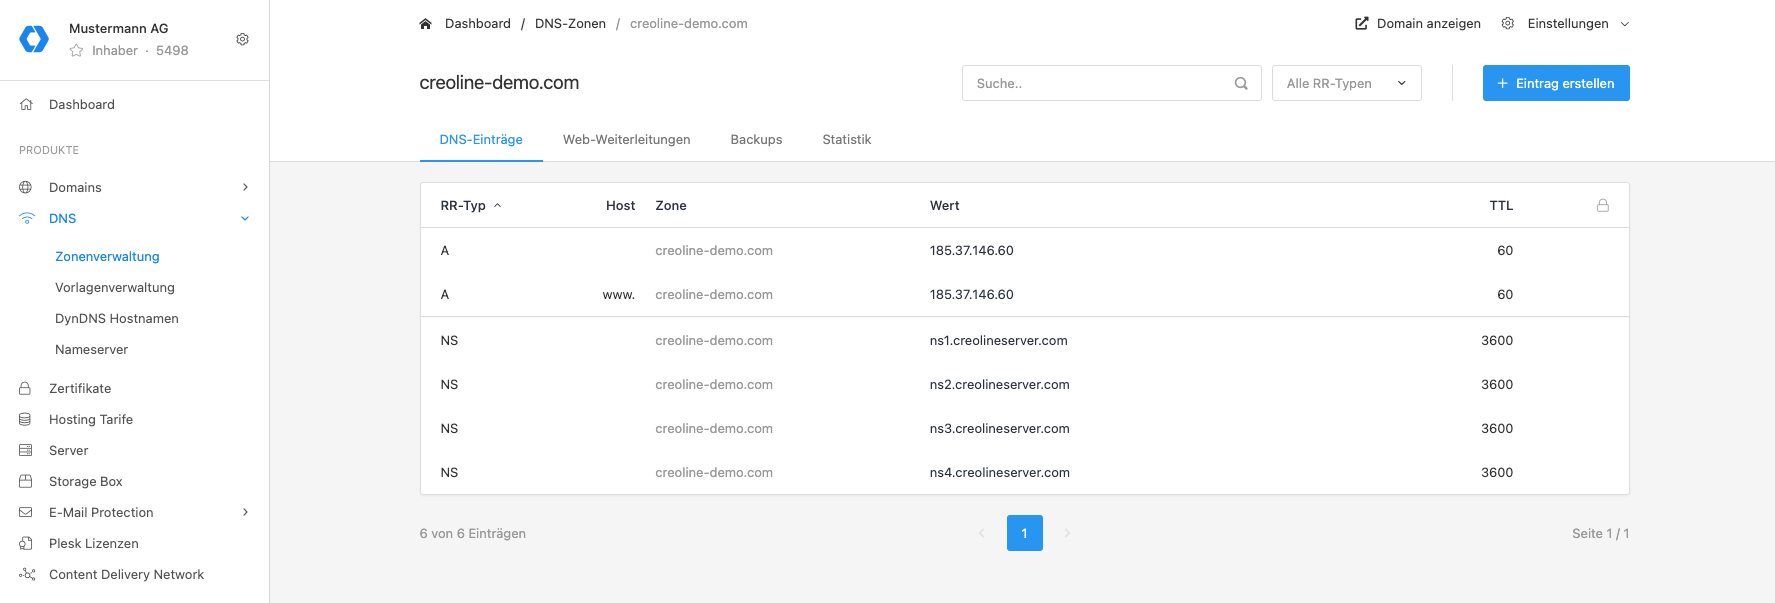
Task: Open the Backups tab
Action: 756,140
